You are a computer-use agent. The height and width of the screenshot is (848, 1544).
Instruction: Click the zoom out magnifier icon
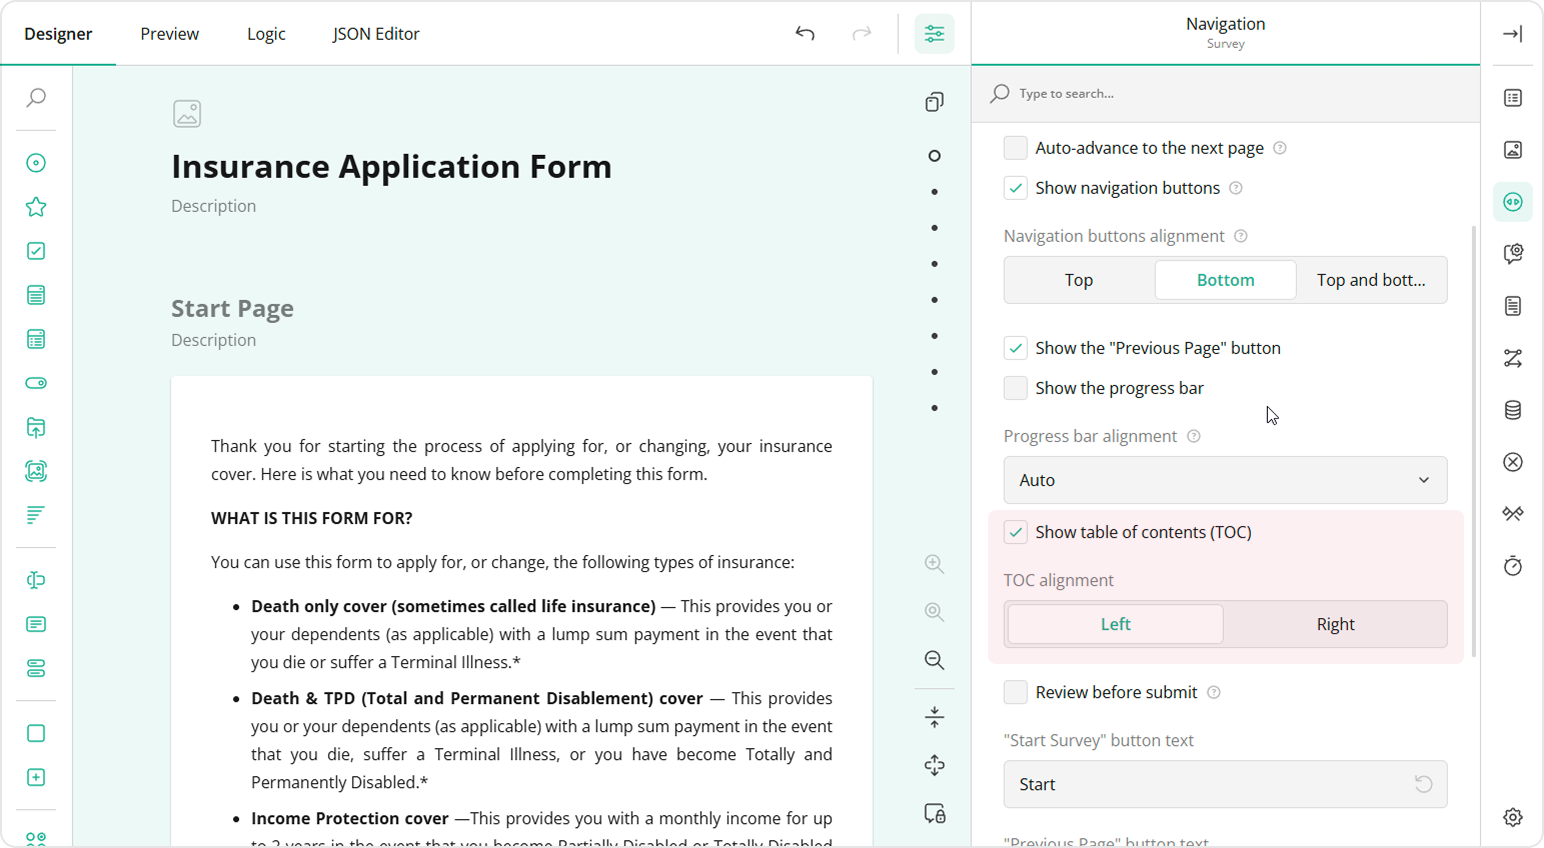tap(934, 660)
